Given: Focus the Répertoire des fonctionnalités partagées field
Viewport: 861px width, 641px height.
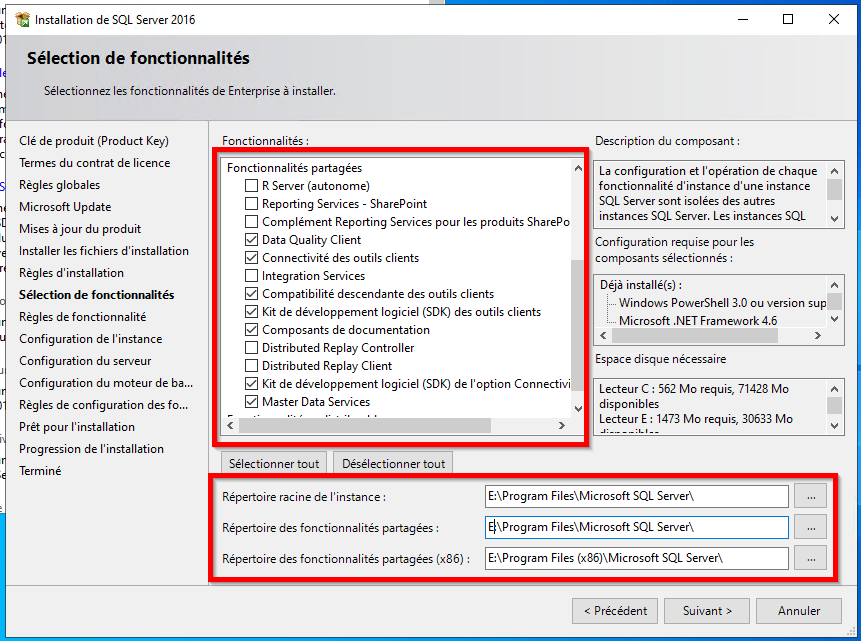Looking at the screenshot, I should coord(637,527).
